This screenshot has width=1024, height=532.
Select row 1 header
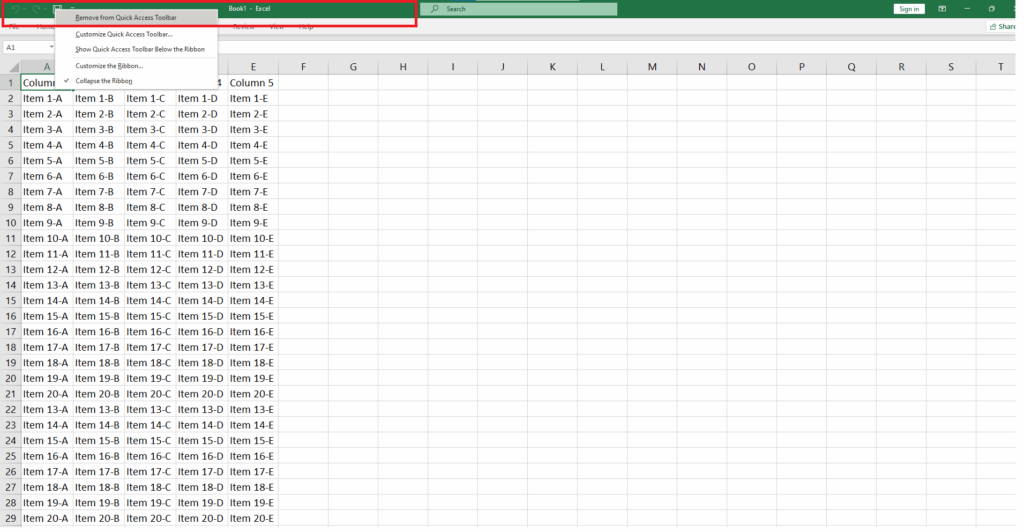[10, 83]
